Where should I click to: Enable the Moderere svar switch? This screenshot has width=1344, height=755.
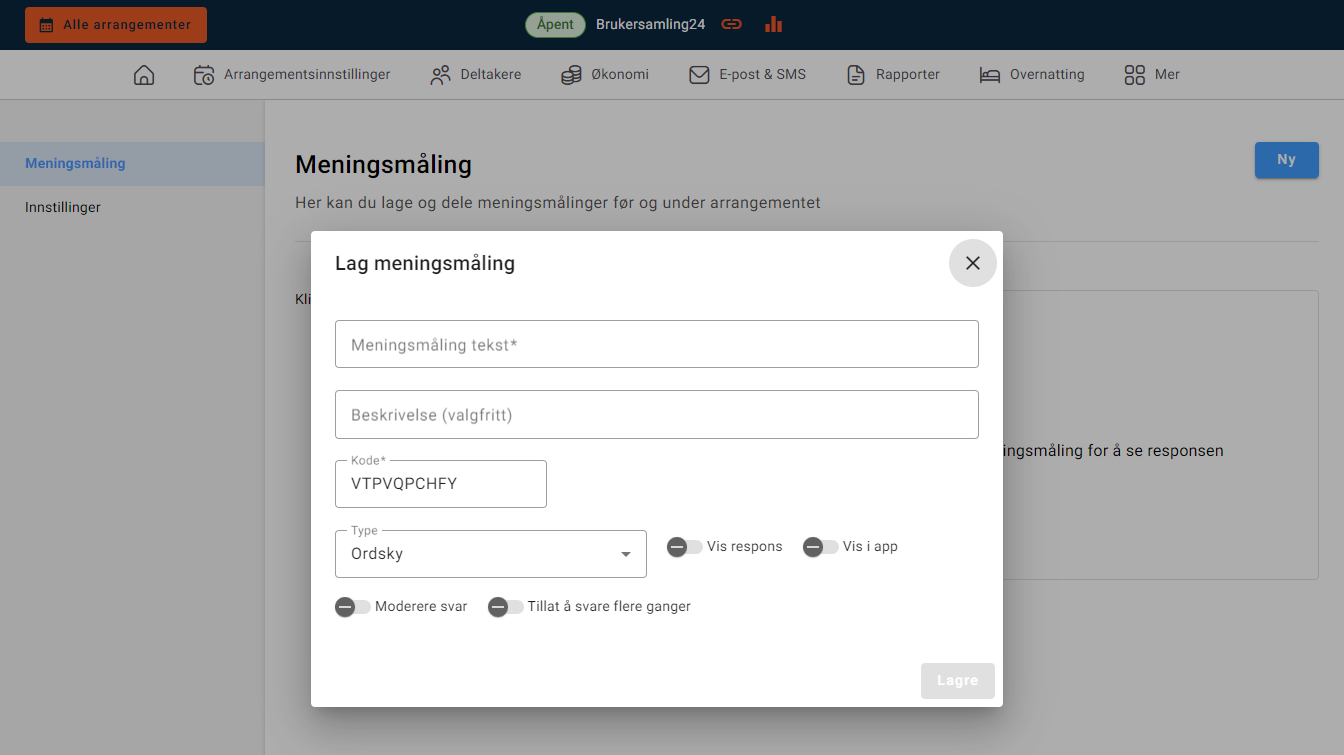tap(353, 607)
